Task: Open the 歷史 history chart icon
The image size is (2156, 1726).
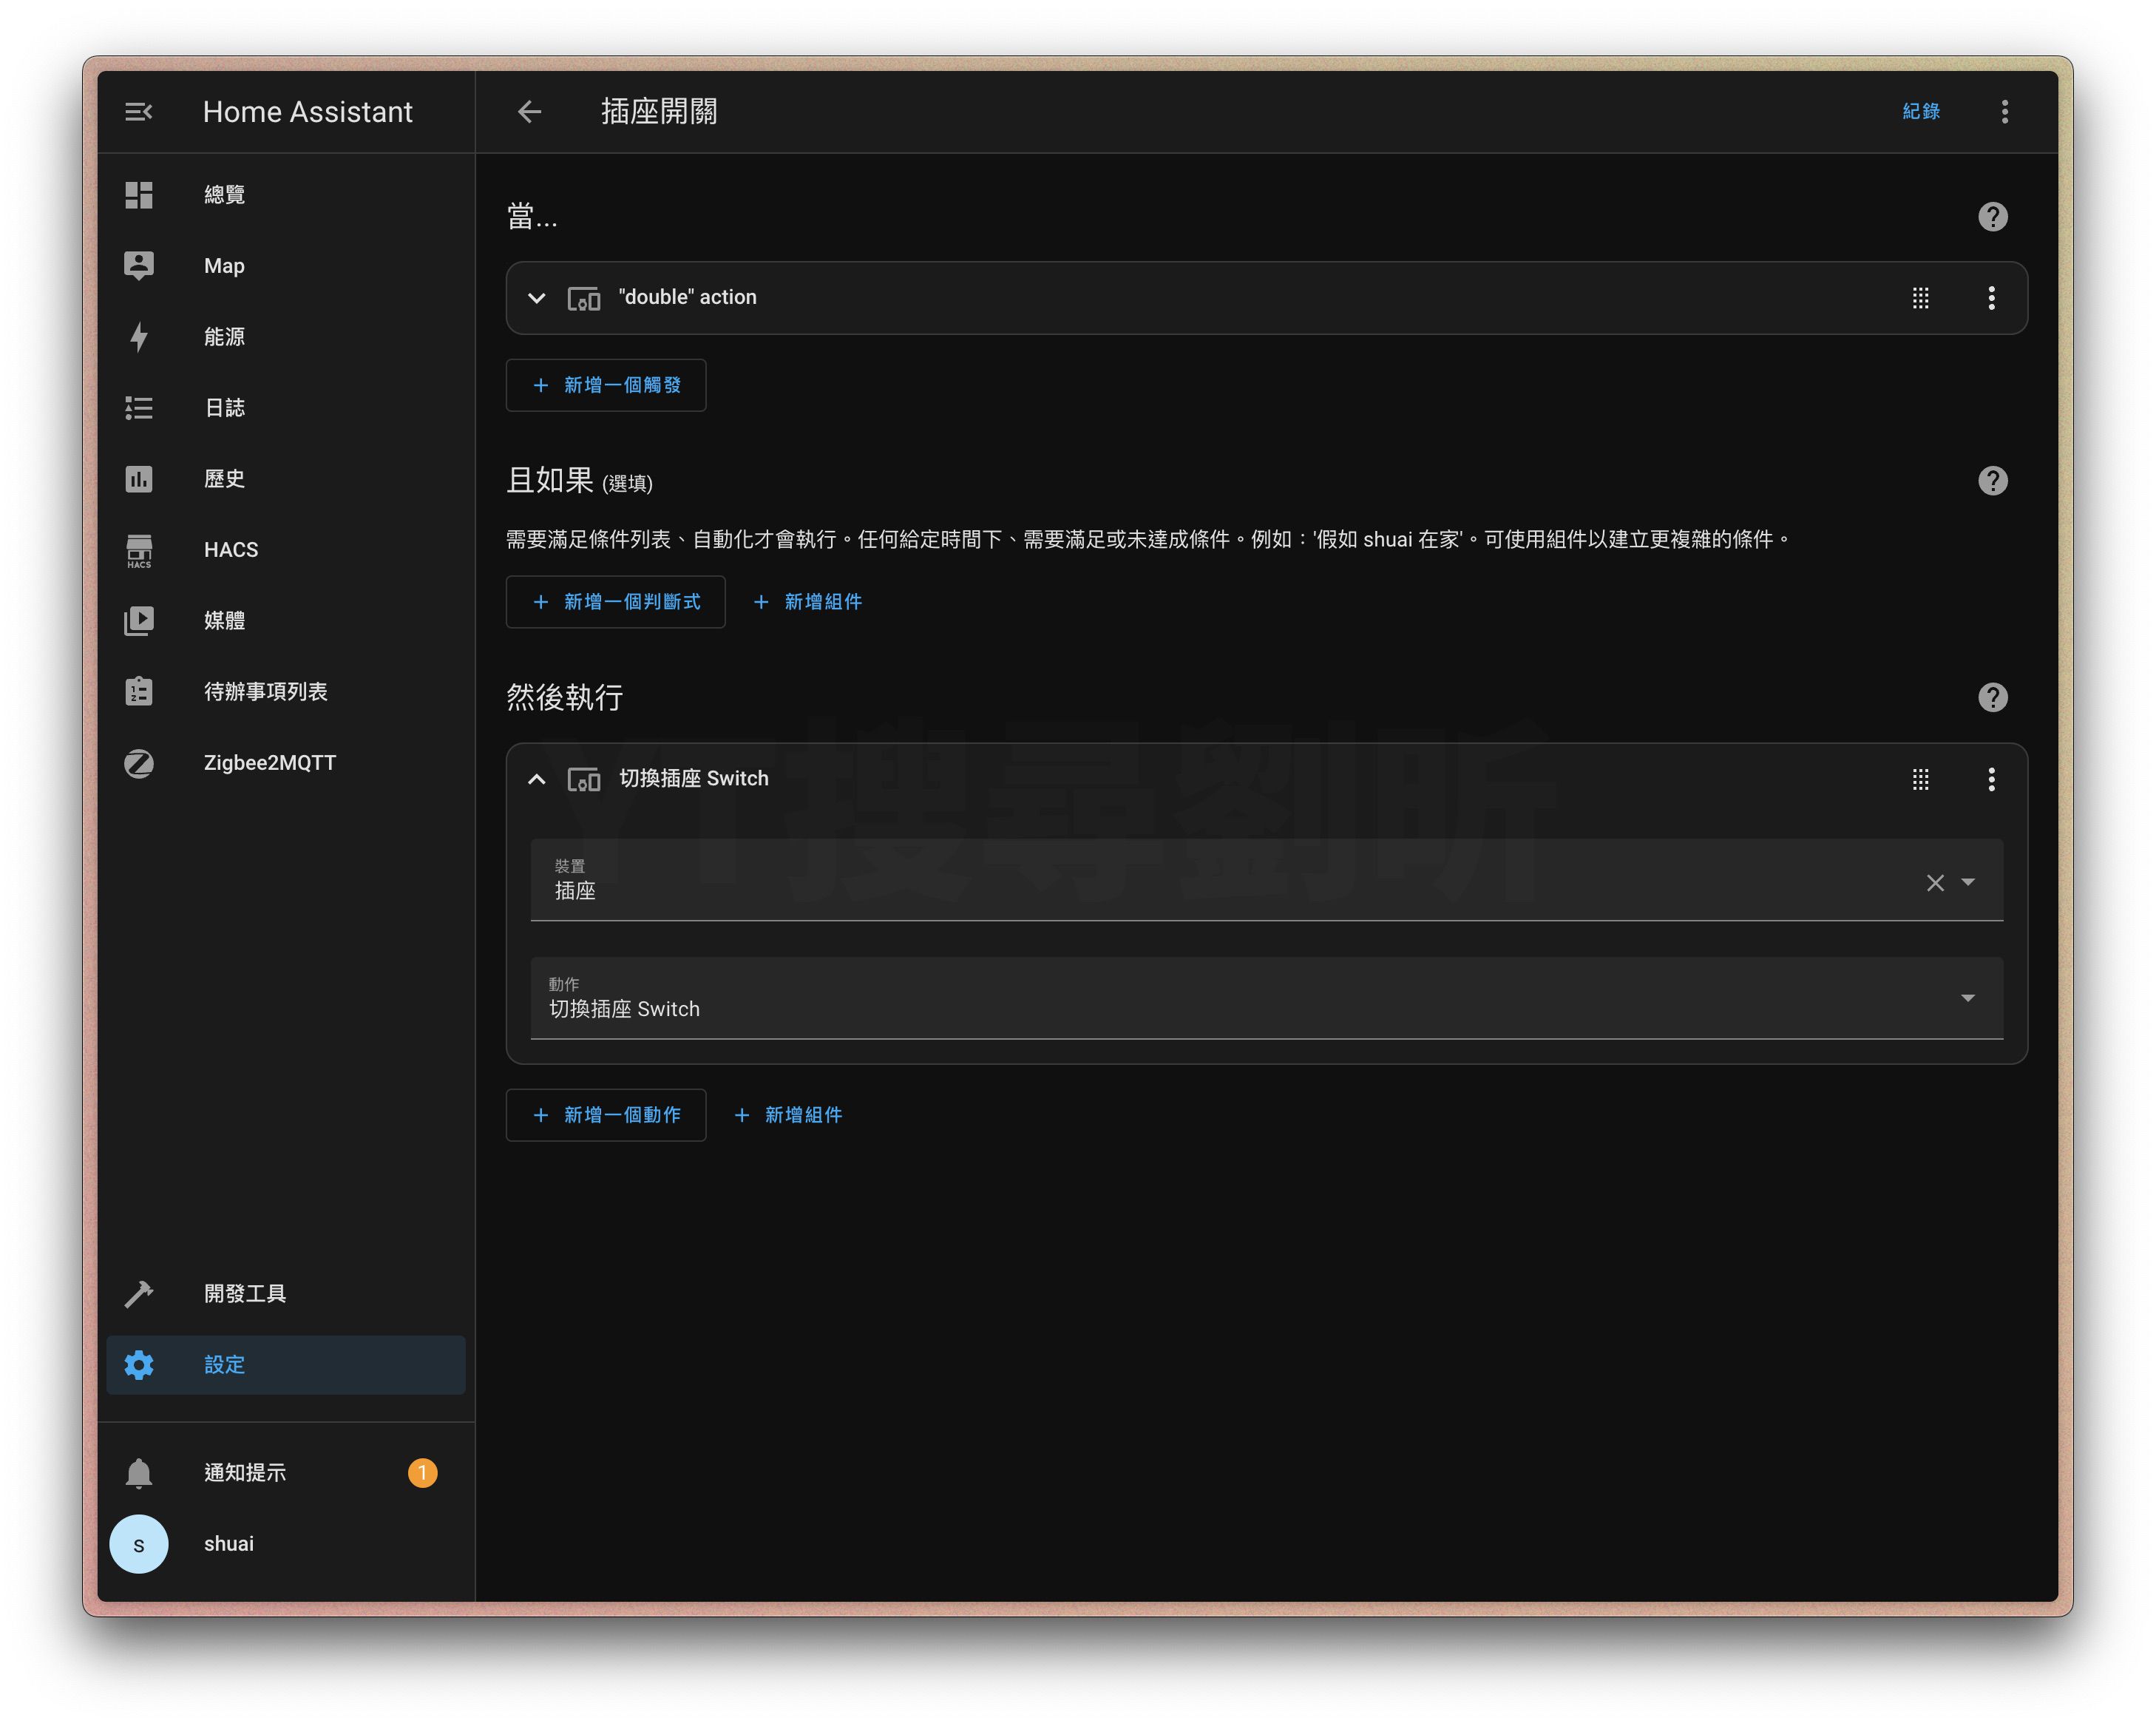Action: 139,479
